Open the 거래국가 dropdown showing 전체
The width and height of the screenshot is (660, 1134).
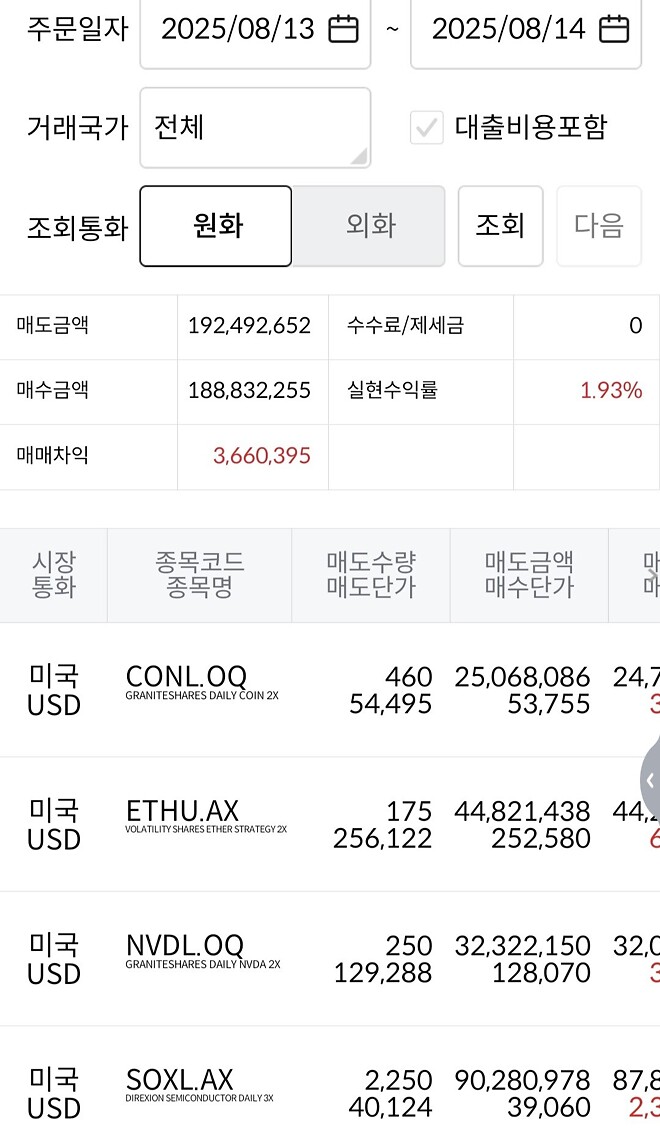(x=255, y=127)
